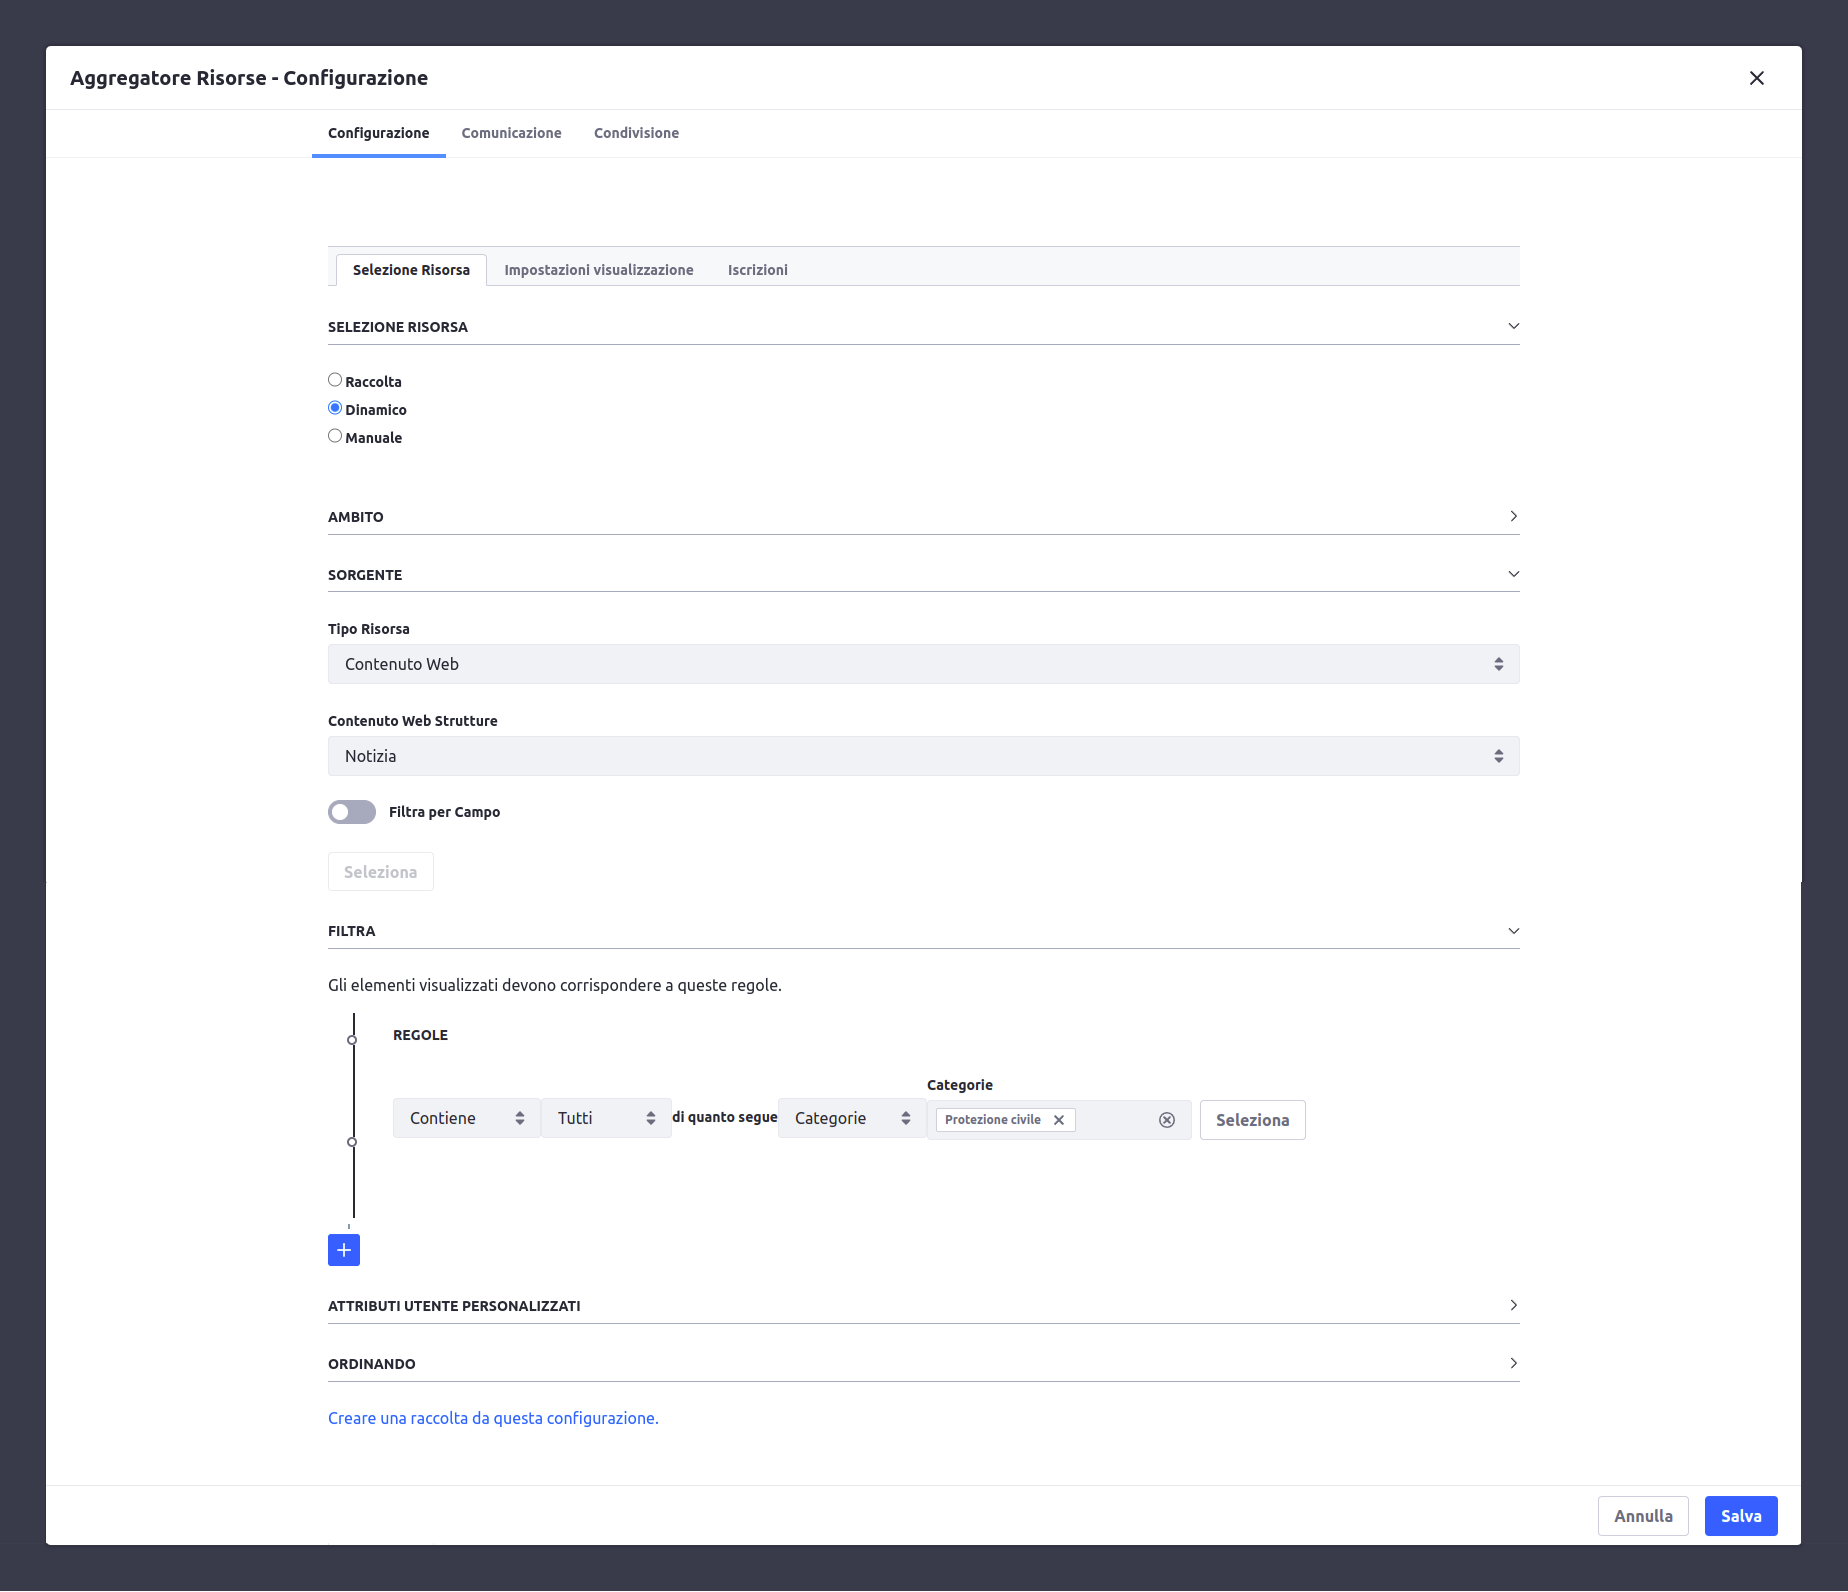Viewport: 1848px width, 1592px height.
Task: Open the Contiene rule dropdown
Action: 466,1118
